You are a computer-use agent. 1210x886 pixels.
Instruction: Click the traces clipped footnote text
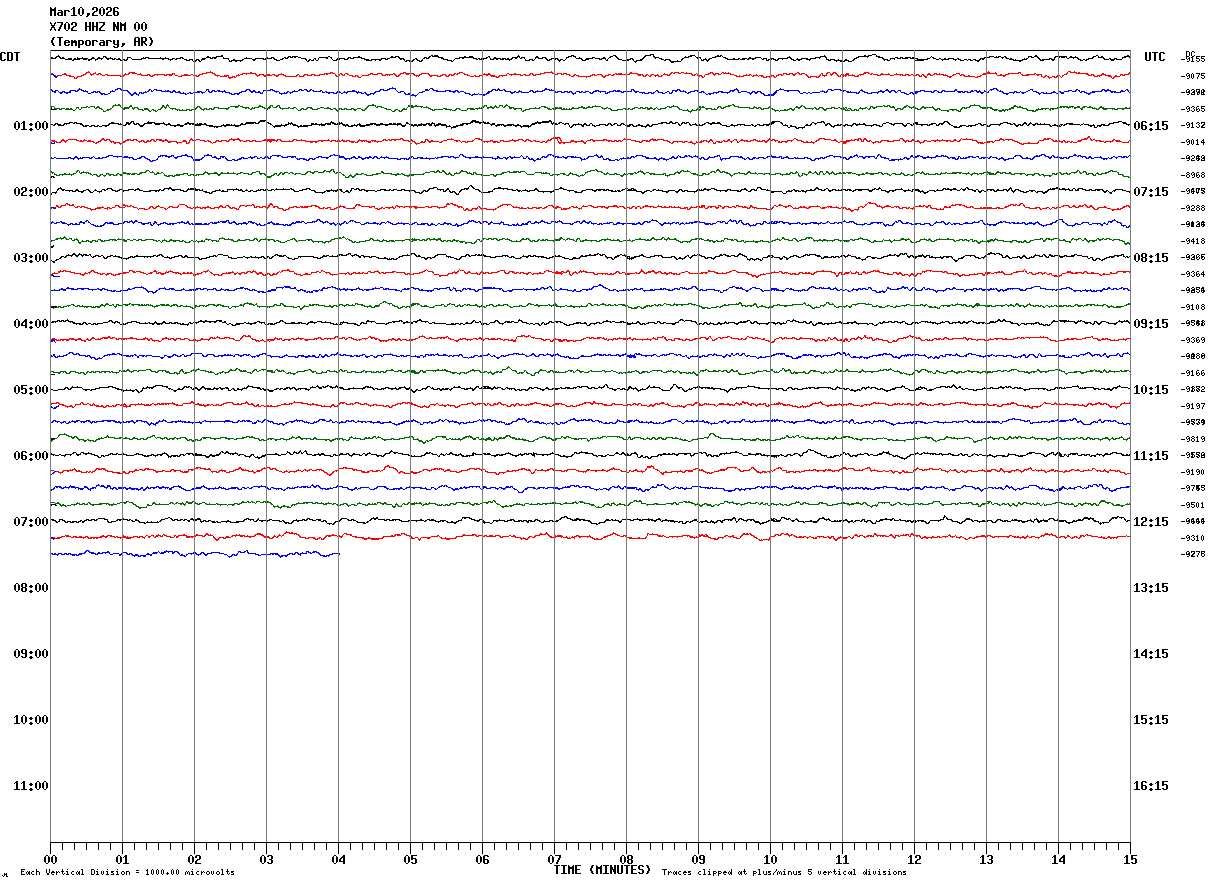click(784, 873)
